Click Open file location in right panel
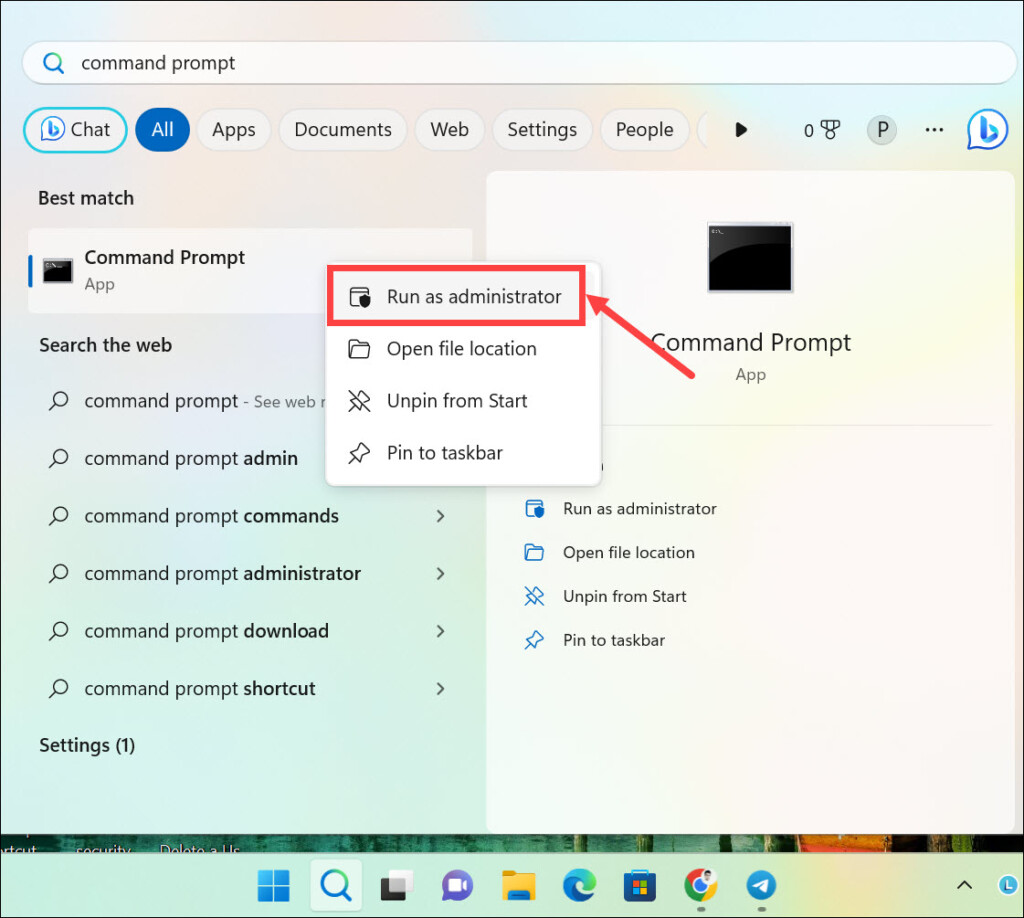This screenshot has height=918, width=1024. 628,552
